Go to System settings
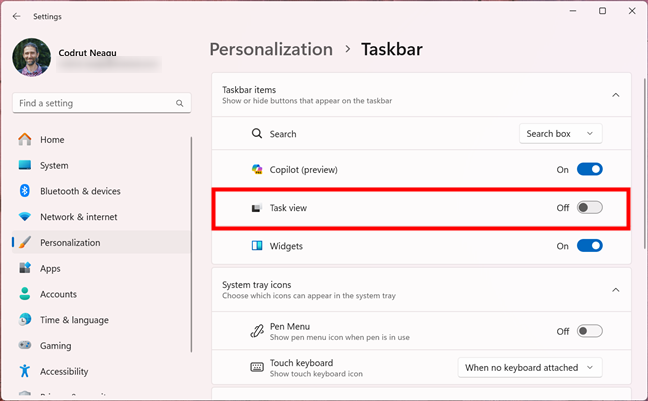The width and height of the screenshot is (648, 401). pyautogui.click(x=101, y=165)
